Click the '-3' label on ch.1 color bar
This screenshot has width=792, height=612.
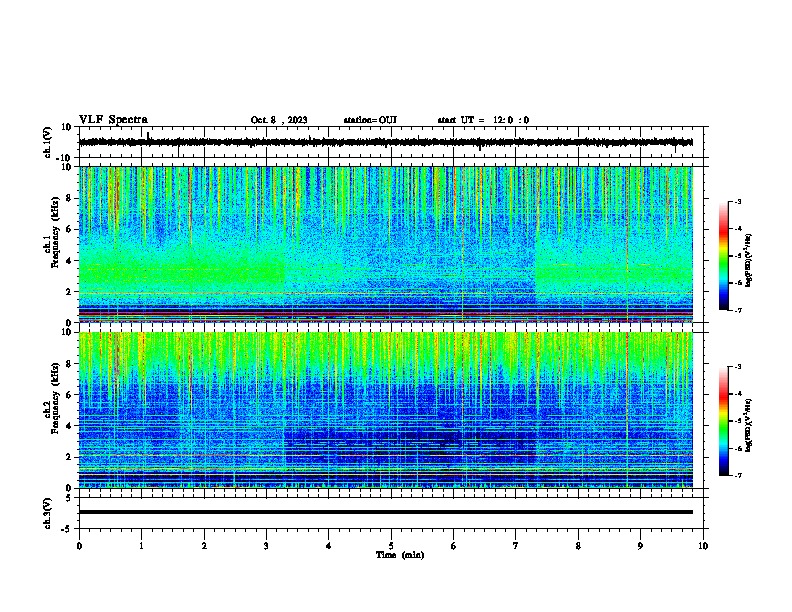[737, 202]
